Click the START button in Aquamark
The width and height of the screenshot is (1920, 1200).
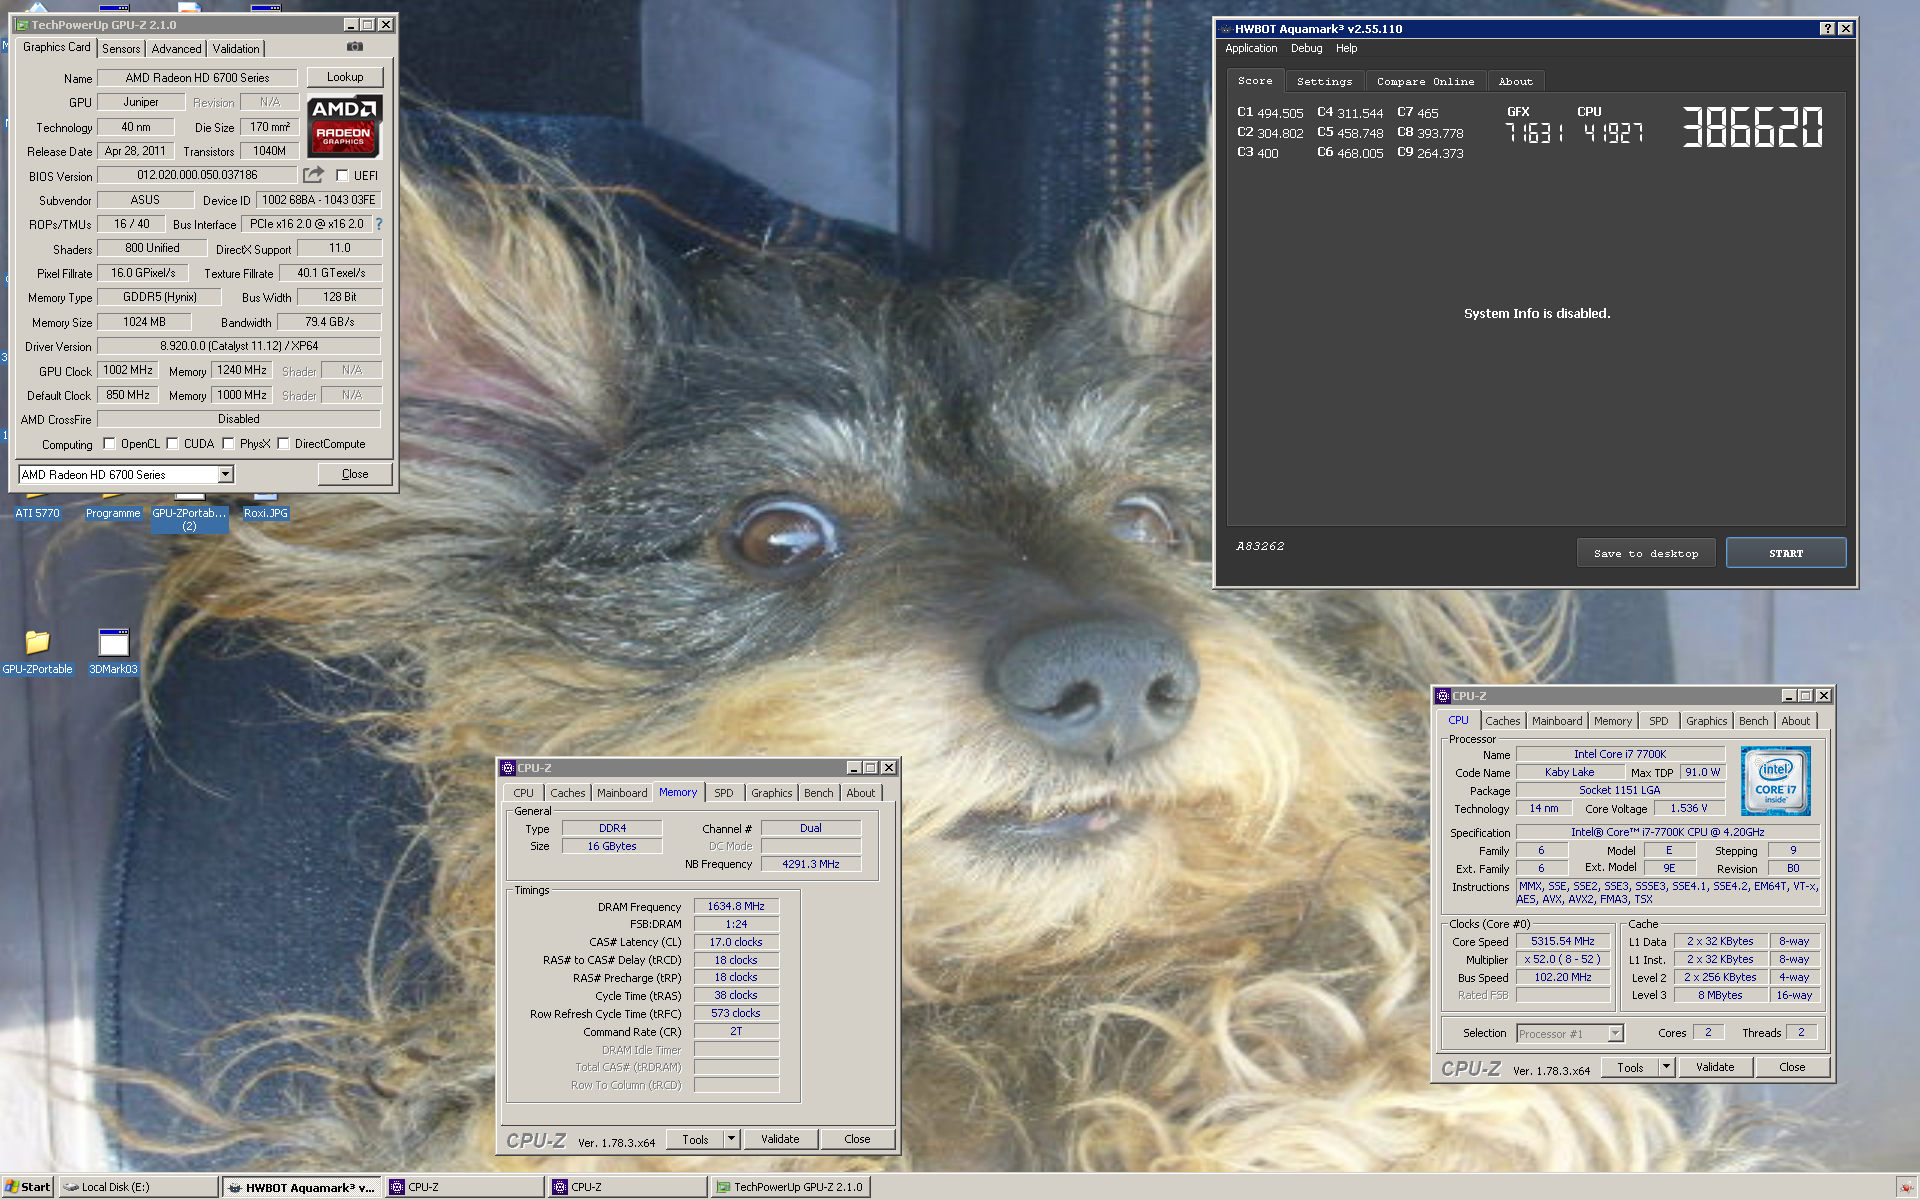tap(1786, 553)
